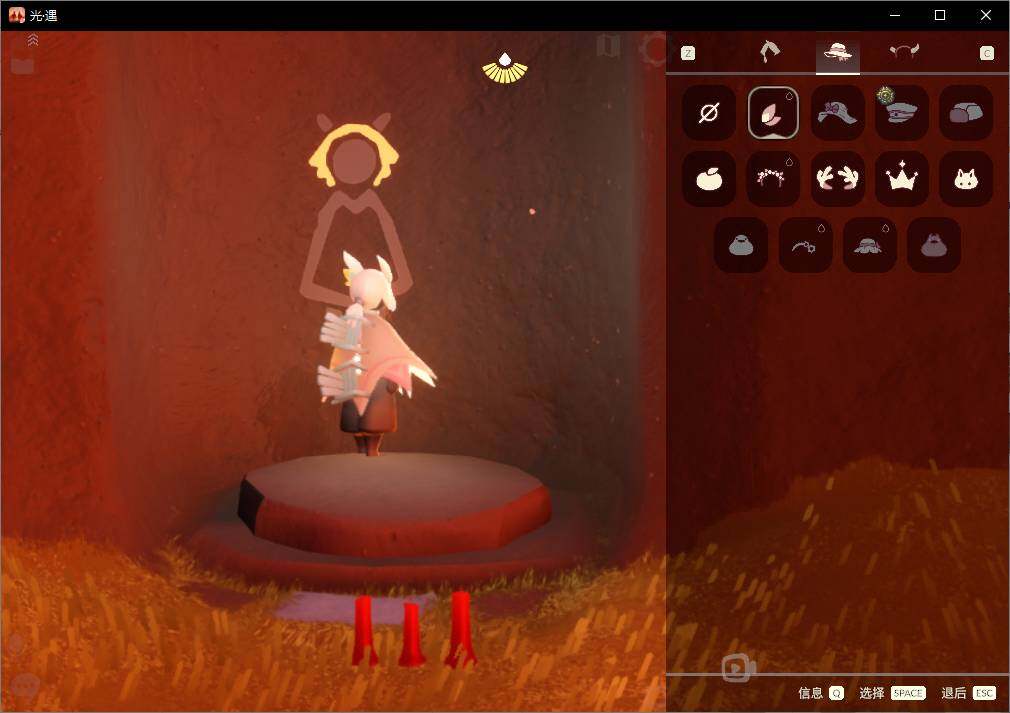Click the 光遇 app icon in title bar
Viewport: 1010px width, 713px height.
(x=17, y=15)
